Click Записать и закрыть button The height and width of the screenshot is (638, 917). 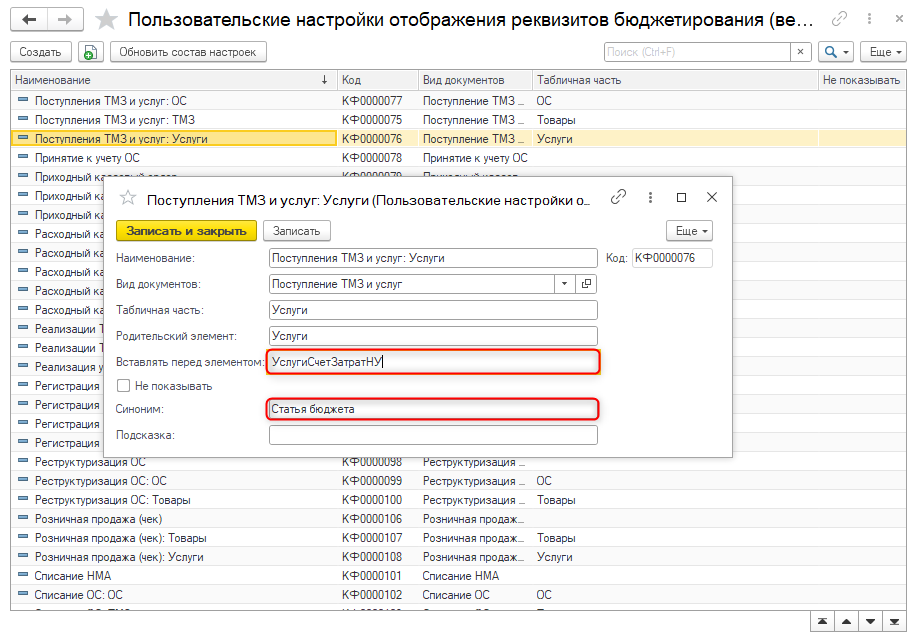point(186,231)
